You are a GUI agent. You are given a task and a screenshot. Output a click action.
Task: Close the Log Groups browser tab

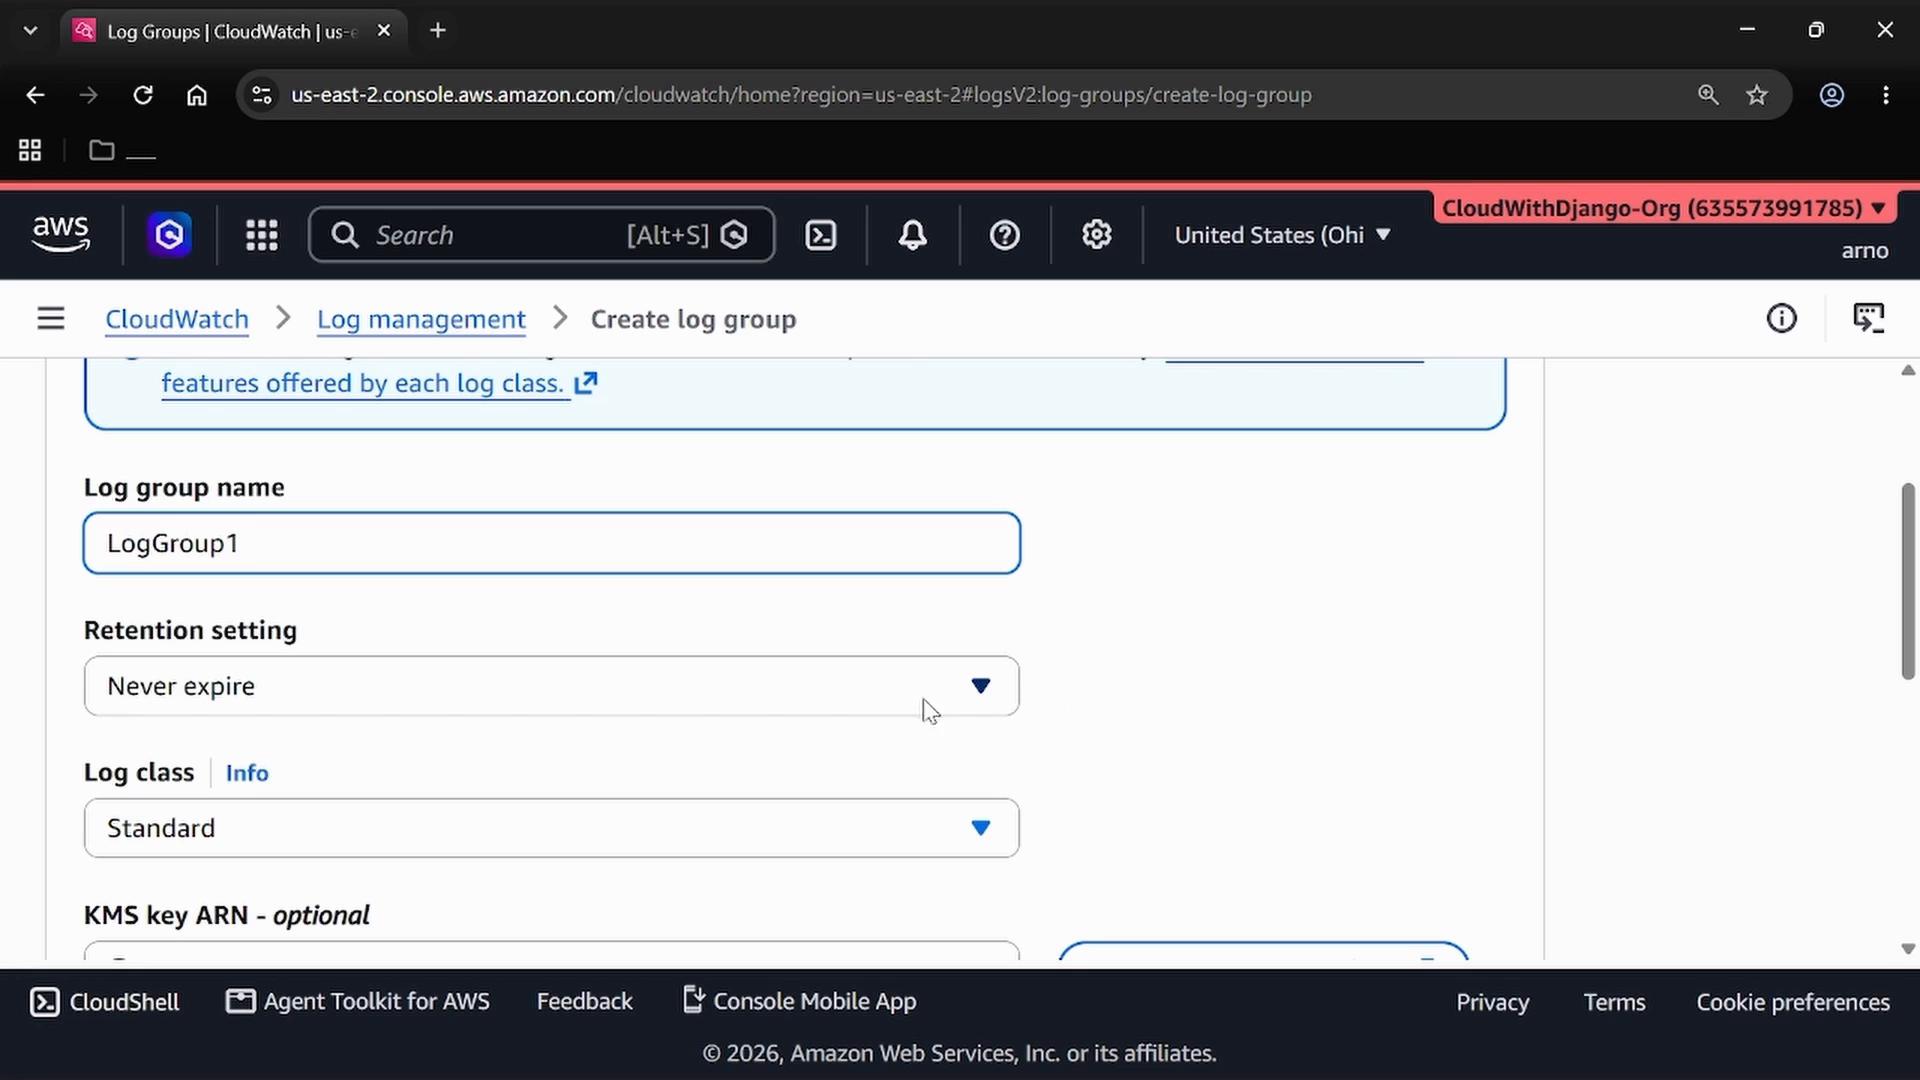tap(384, 31)
